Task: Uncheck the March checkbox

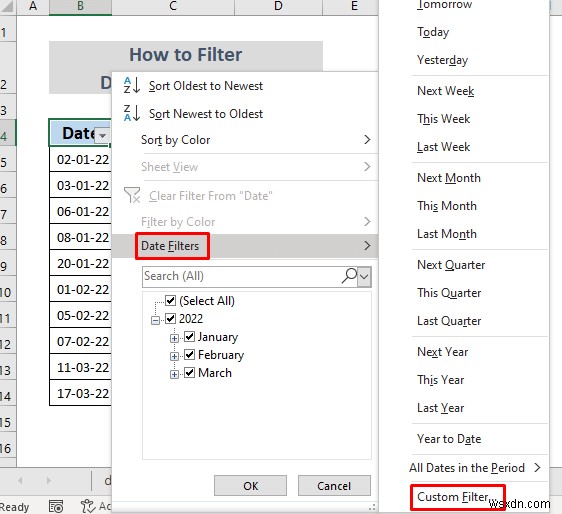Action: 189,373
